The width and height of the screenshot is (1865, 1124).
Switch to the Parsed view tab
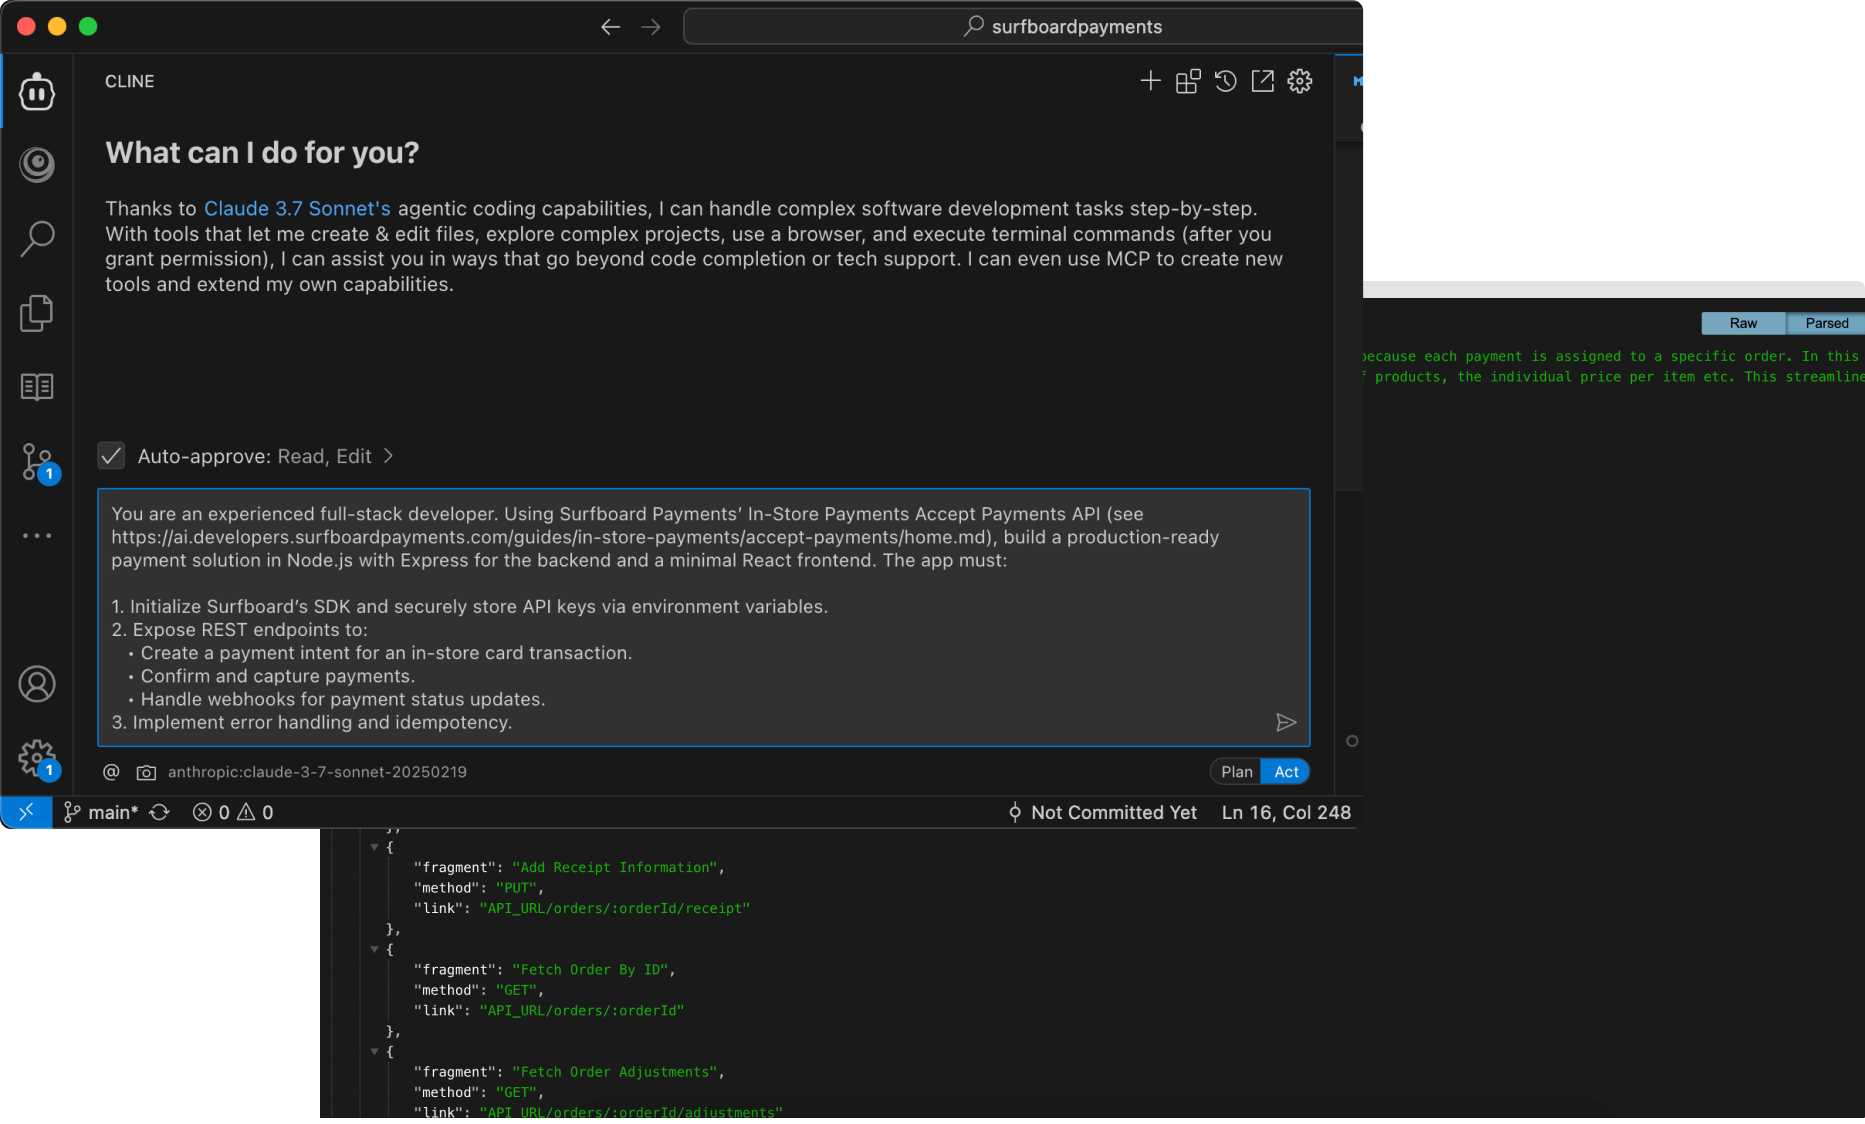tap(1826, 323)
